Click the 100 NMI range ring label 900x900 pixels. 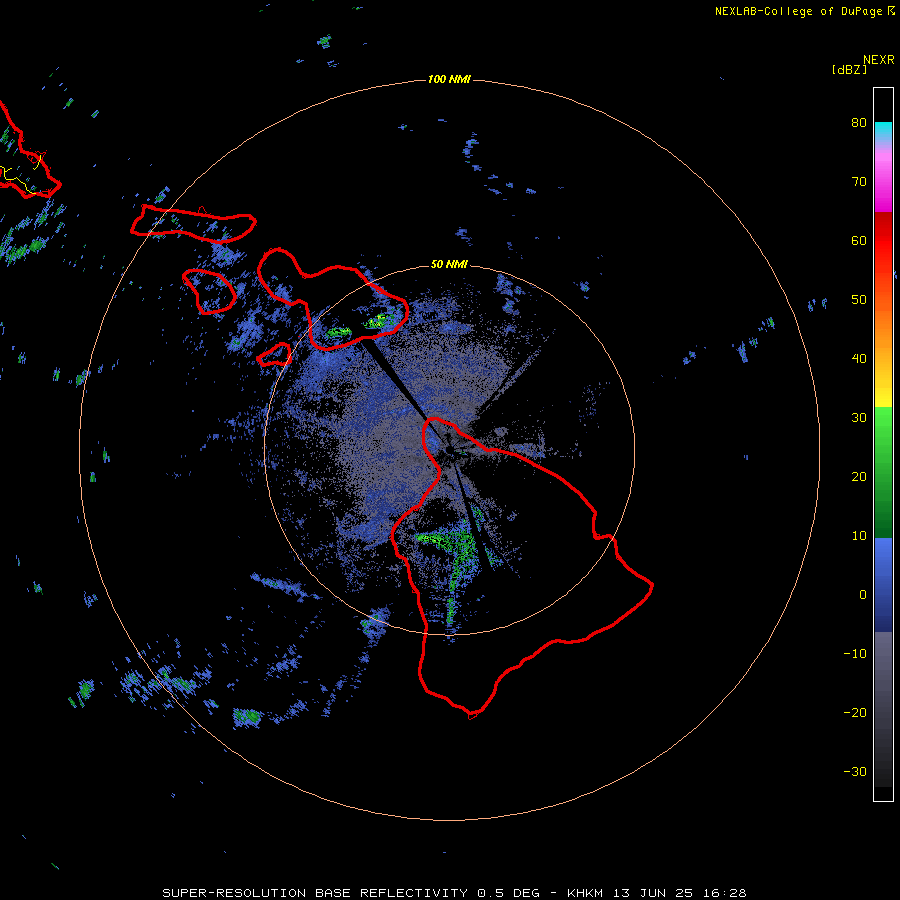(x=449, y=79)
